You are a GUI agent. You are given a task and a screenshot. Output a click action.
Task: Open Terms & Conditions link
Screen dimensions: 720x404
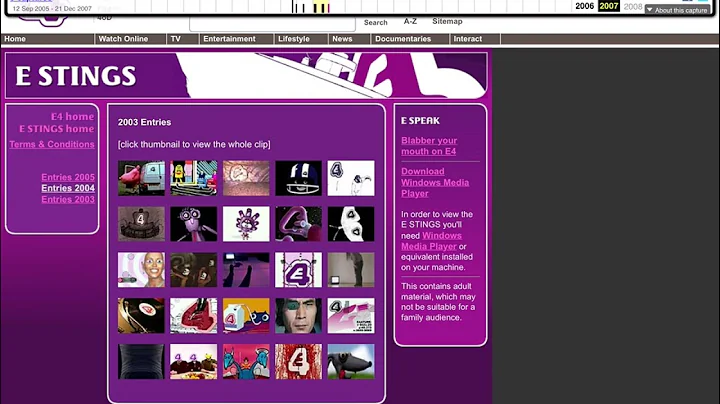52,144
